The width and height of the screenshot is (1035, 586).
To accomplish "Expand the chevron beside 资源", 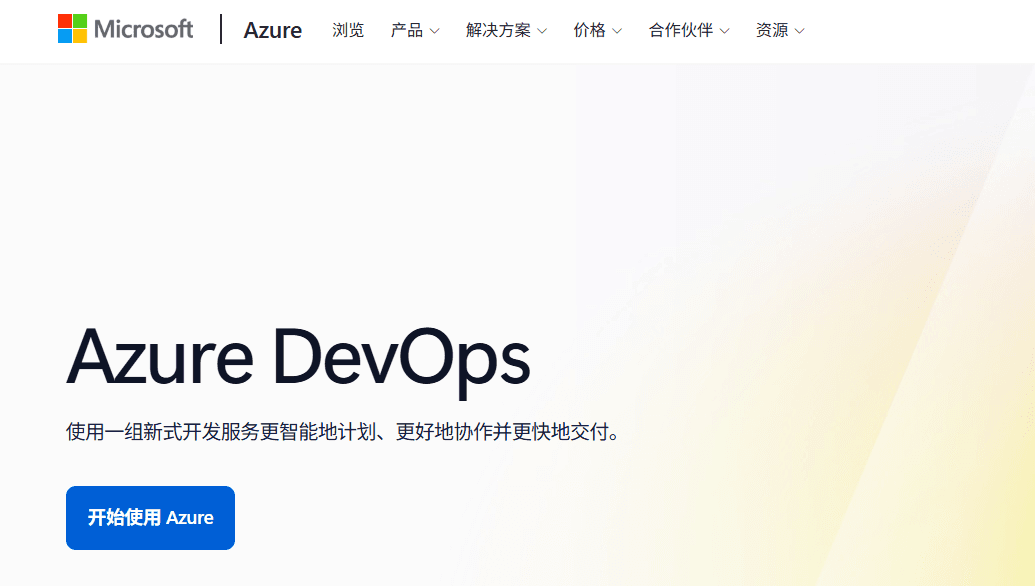I will click(x=799, y=31).
